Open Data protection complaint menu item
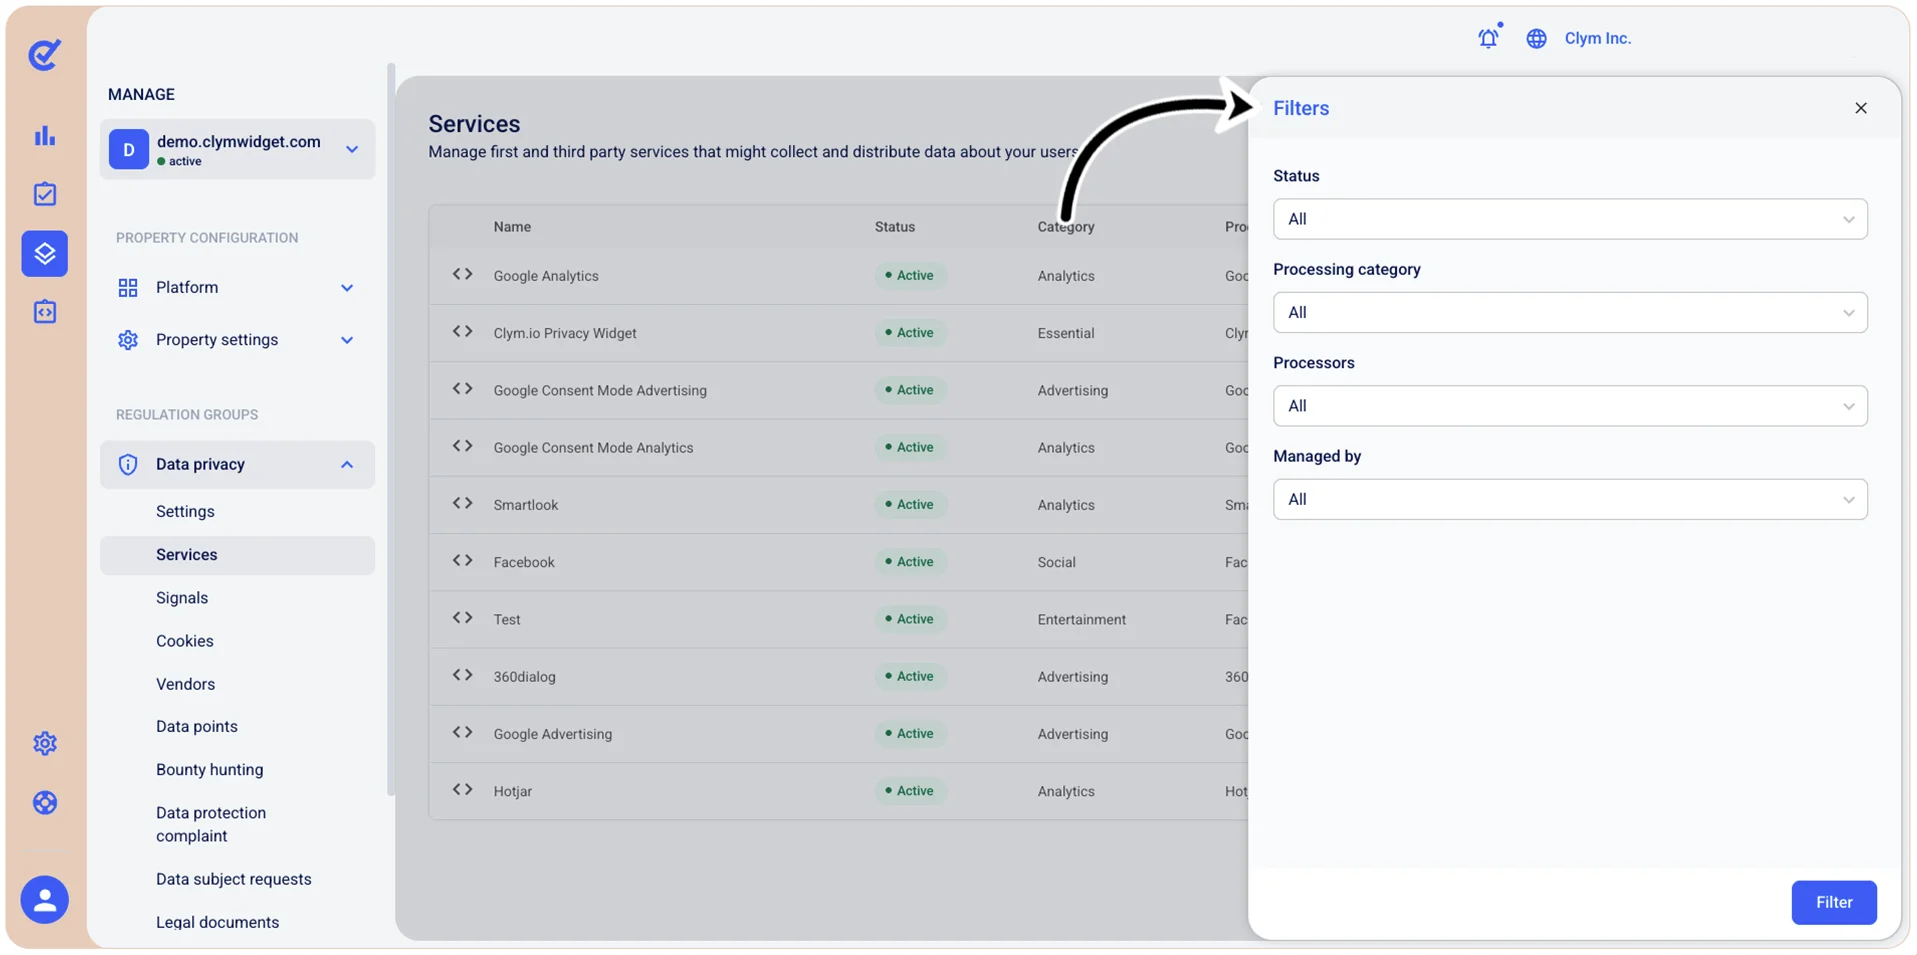Image resolution: width=1917 pixels, height=955 pixels. [x=211, y=824]
